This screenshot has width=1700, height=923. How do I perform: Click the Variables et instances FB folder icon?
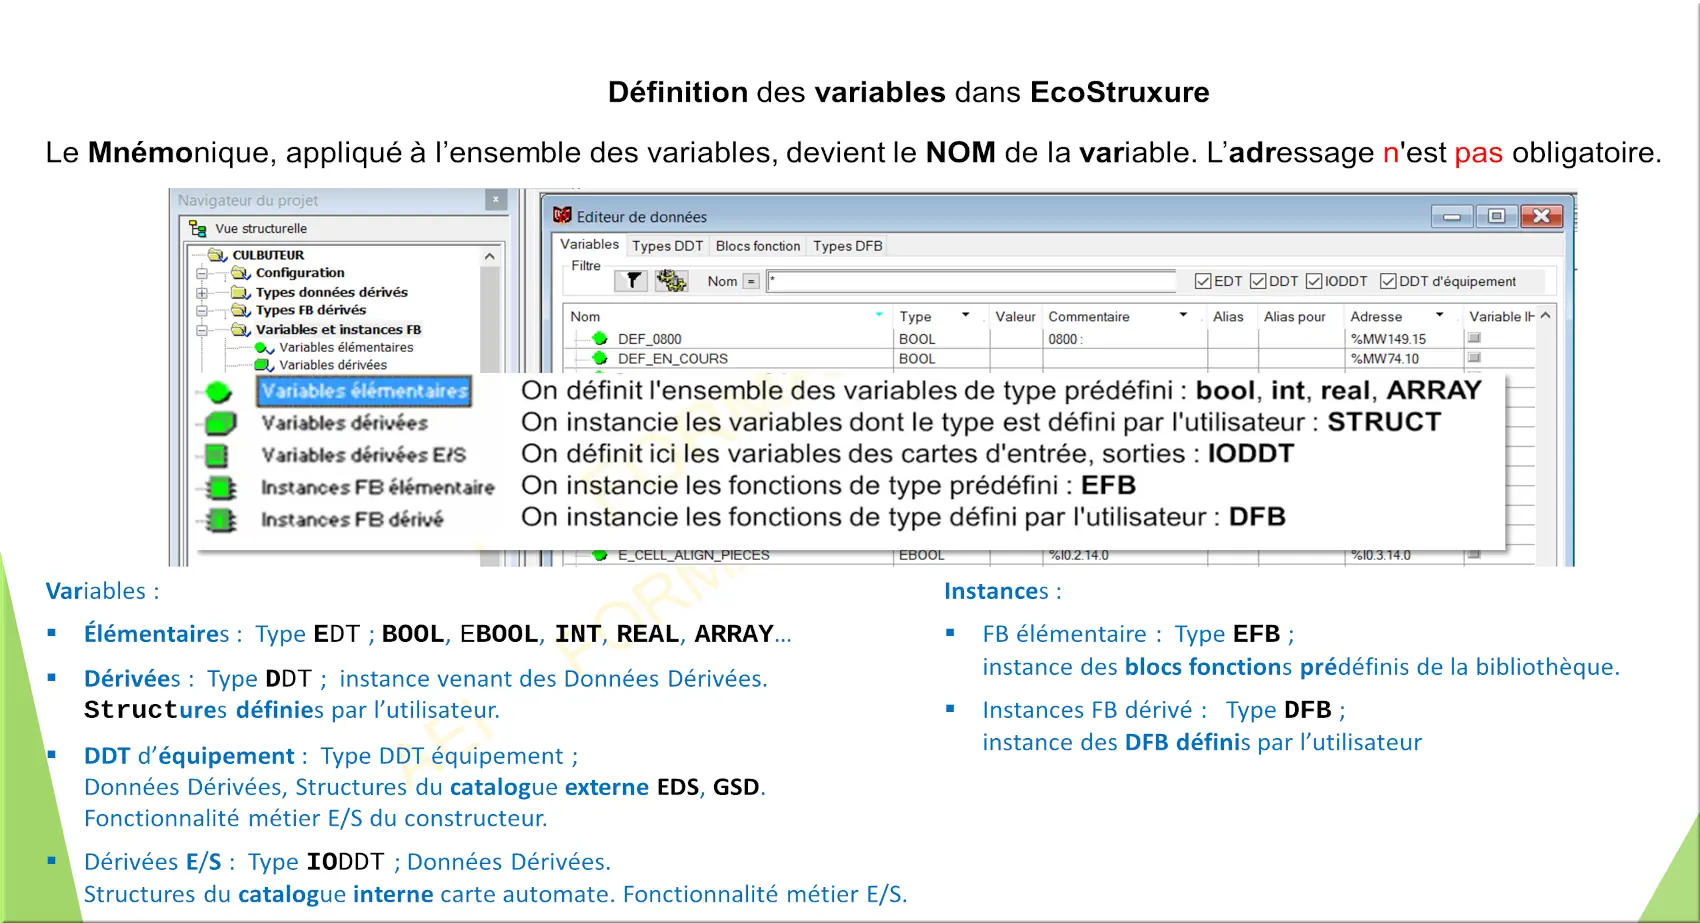click(x=240, y=329)
